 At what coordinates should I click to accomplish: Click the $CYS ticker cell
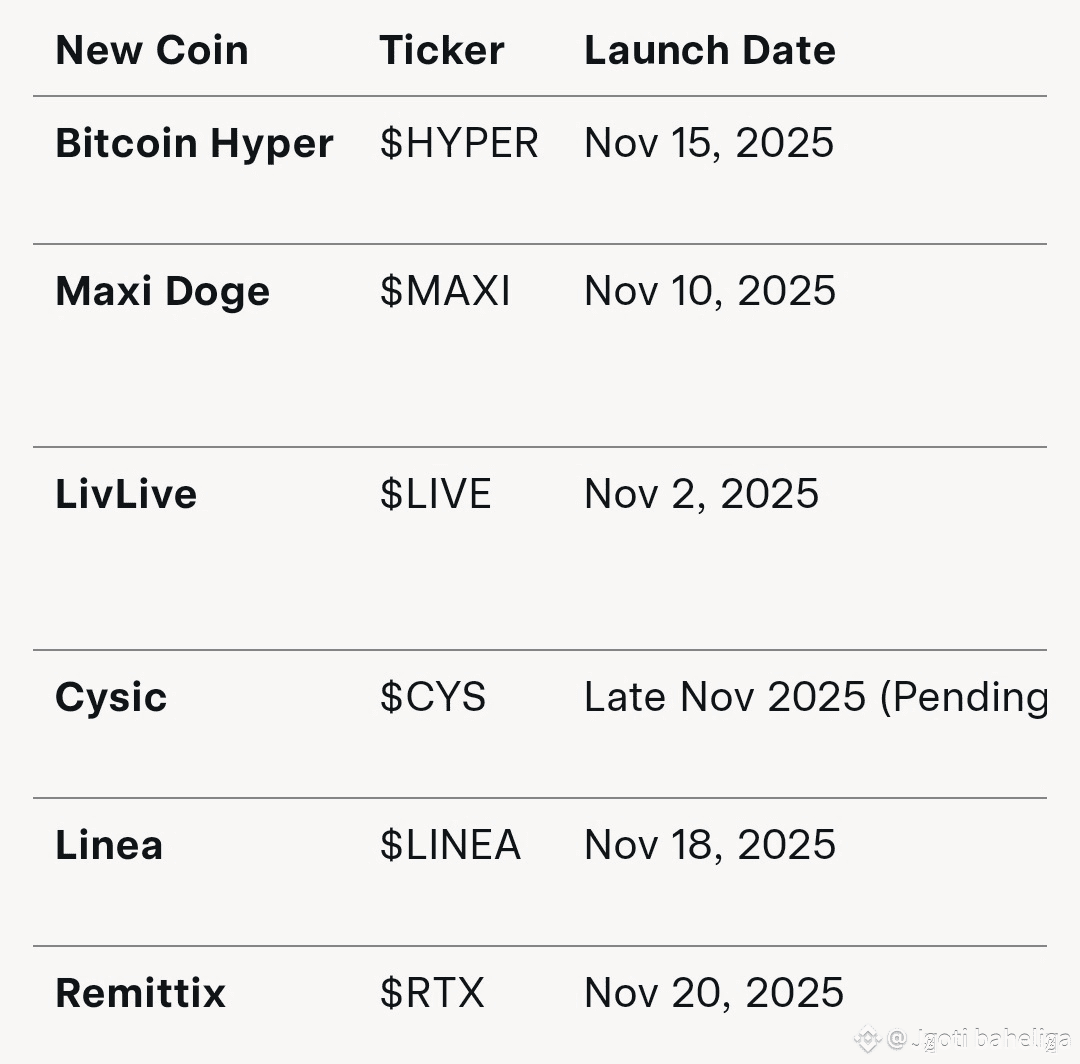pos(432,697)
